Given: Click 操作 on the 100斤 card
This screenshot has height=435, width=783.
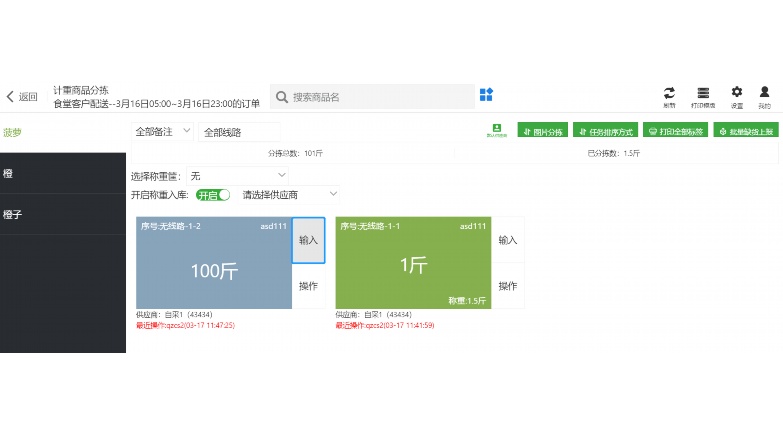Looking at the screenshot, I should (x=309, y=286).
